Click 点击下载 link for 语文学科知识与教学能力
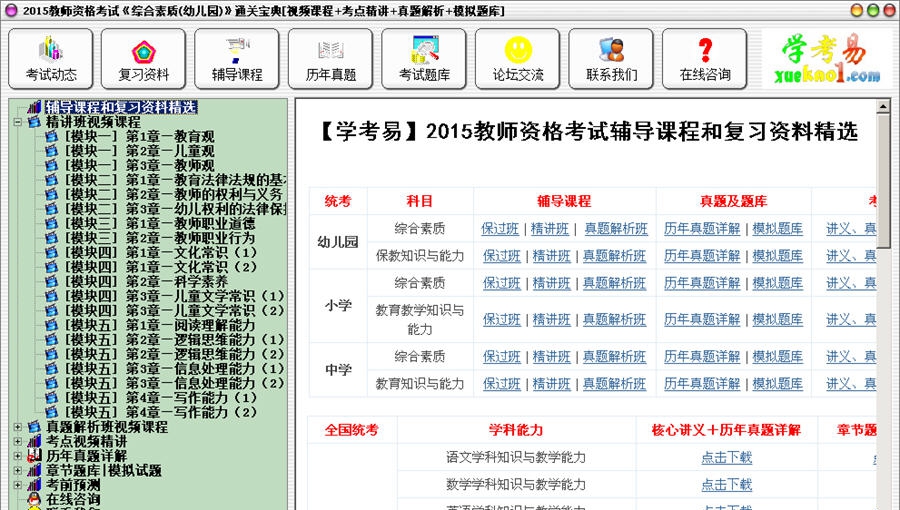 coord(726,458)
